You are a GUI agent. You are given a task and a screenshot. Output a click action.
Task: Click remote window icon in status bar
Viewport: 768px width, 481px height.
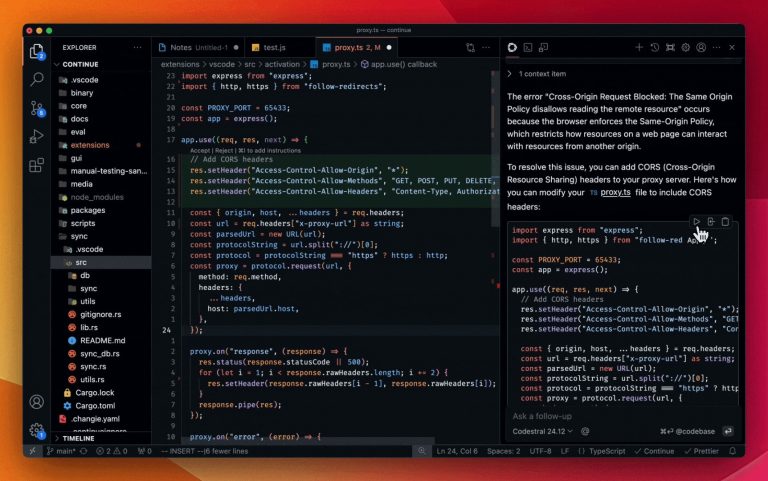pos(32,451)
